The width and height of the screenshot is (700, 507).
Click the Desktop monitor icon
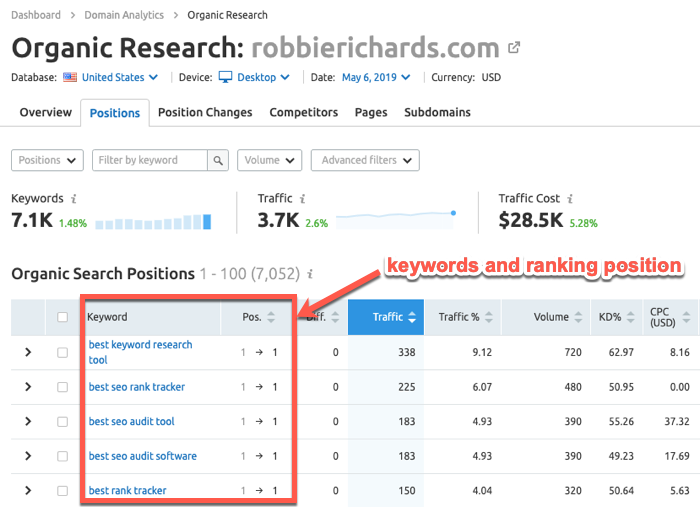(225, 77)
